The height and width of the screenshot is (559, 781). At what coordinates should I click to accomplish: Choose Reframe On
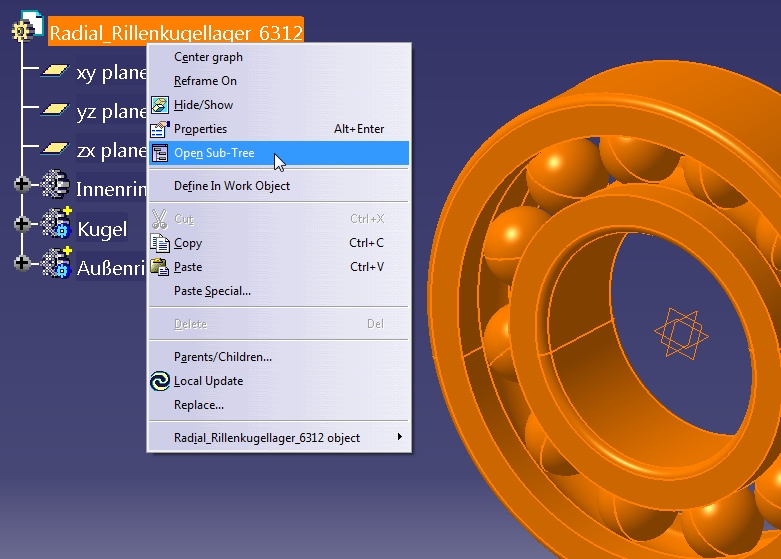[x=279, y=81]
